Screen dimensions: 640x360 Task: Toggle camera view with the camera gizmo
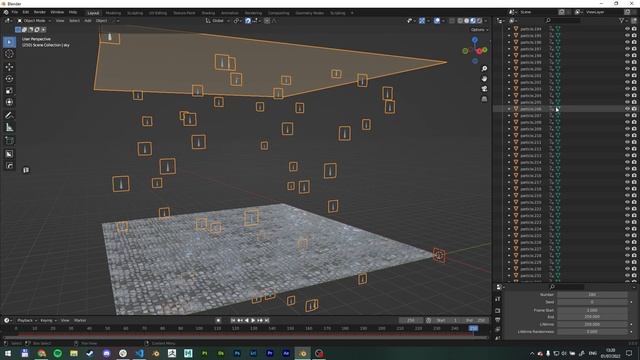click(x=484, y=89)
